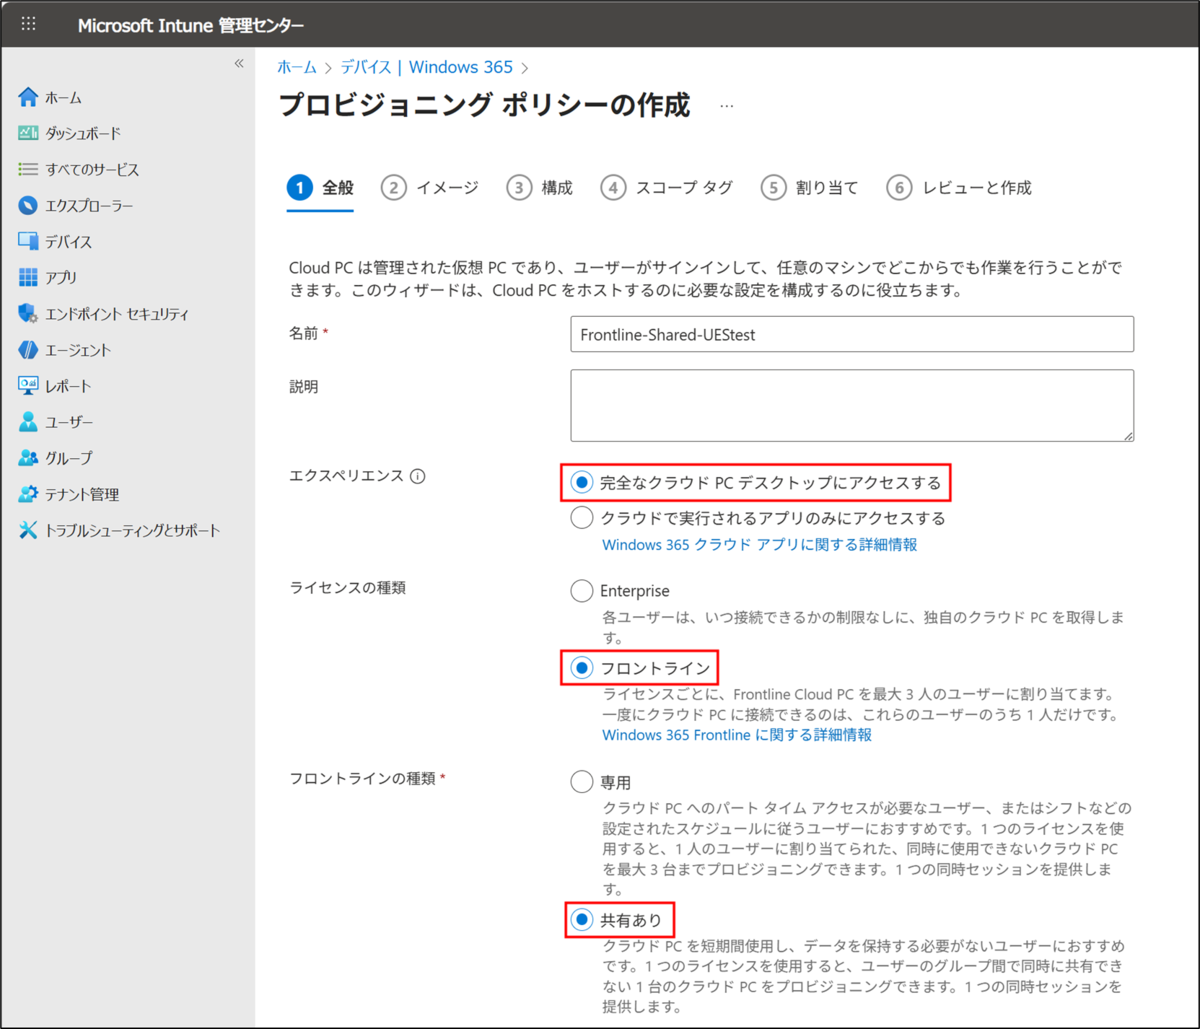Open エンドポイント セキュリティ in the sidebar
This screenshot has height=1029, width=1200.
tap(117, 314)
